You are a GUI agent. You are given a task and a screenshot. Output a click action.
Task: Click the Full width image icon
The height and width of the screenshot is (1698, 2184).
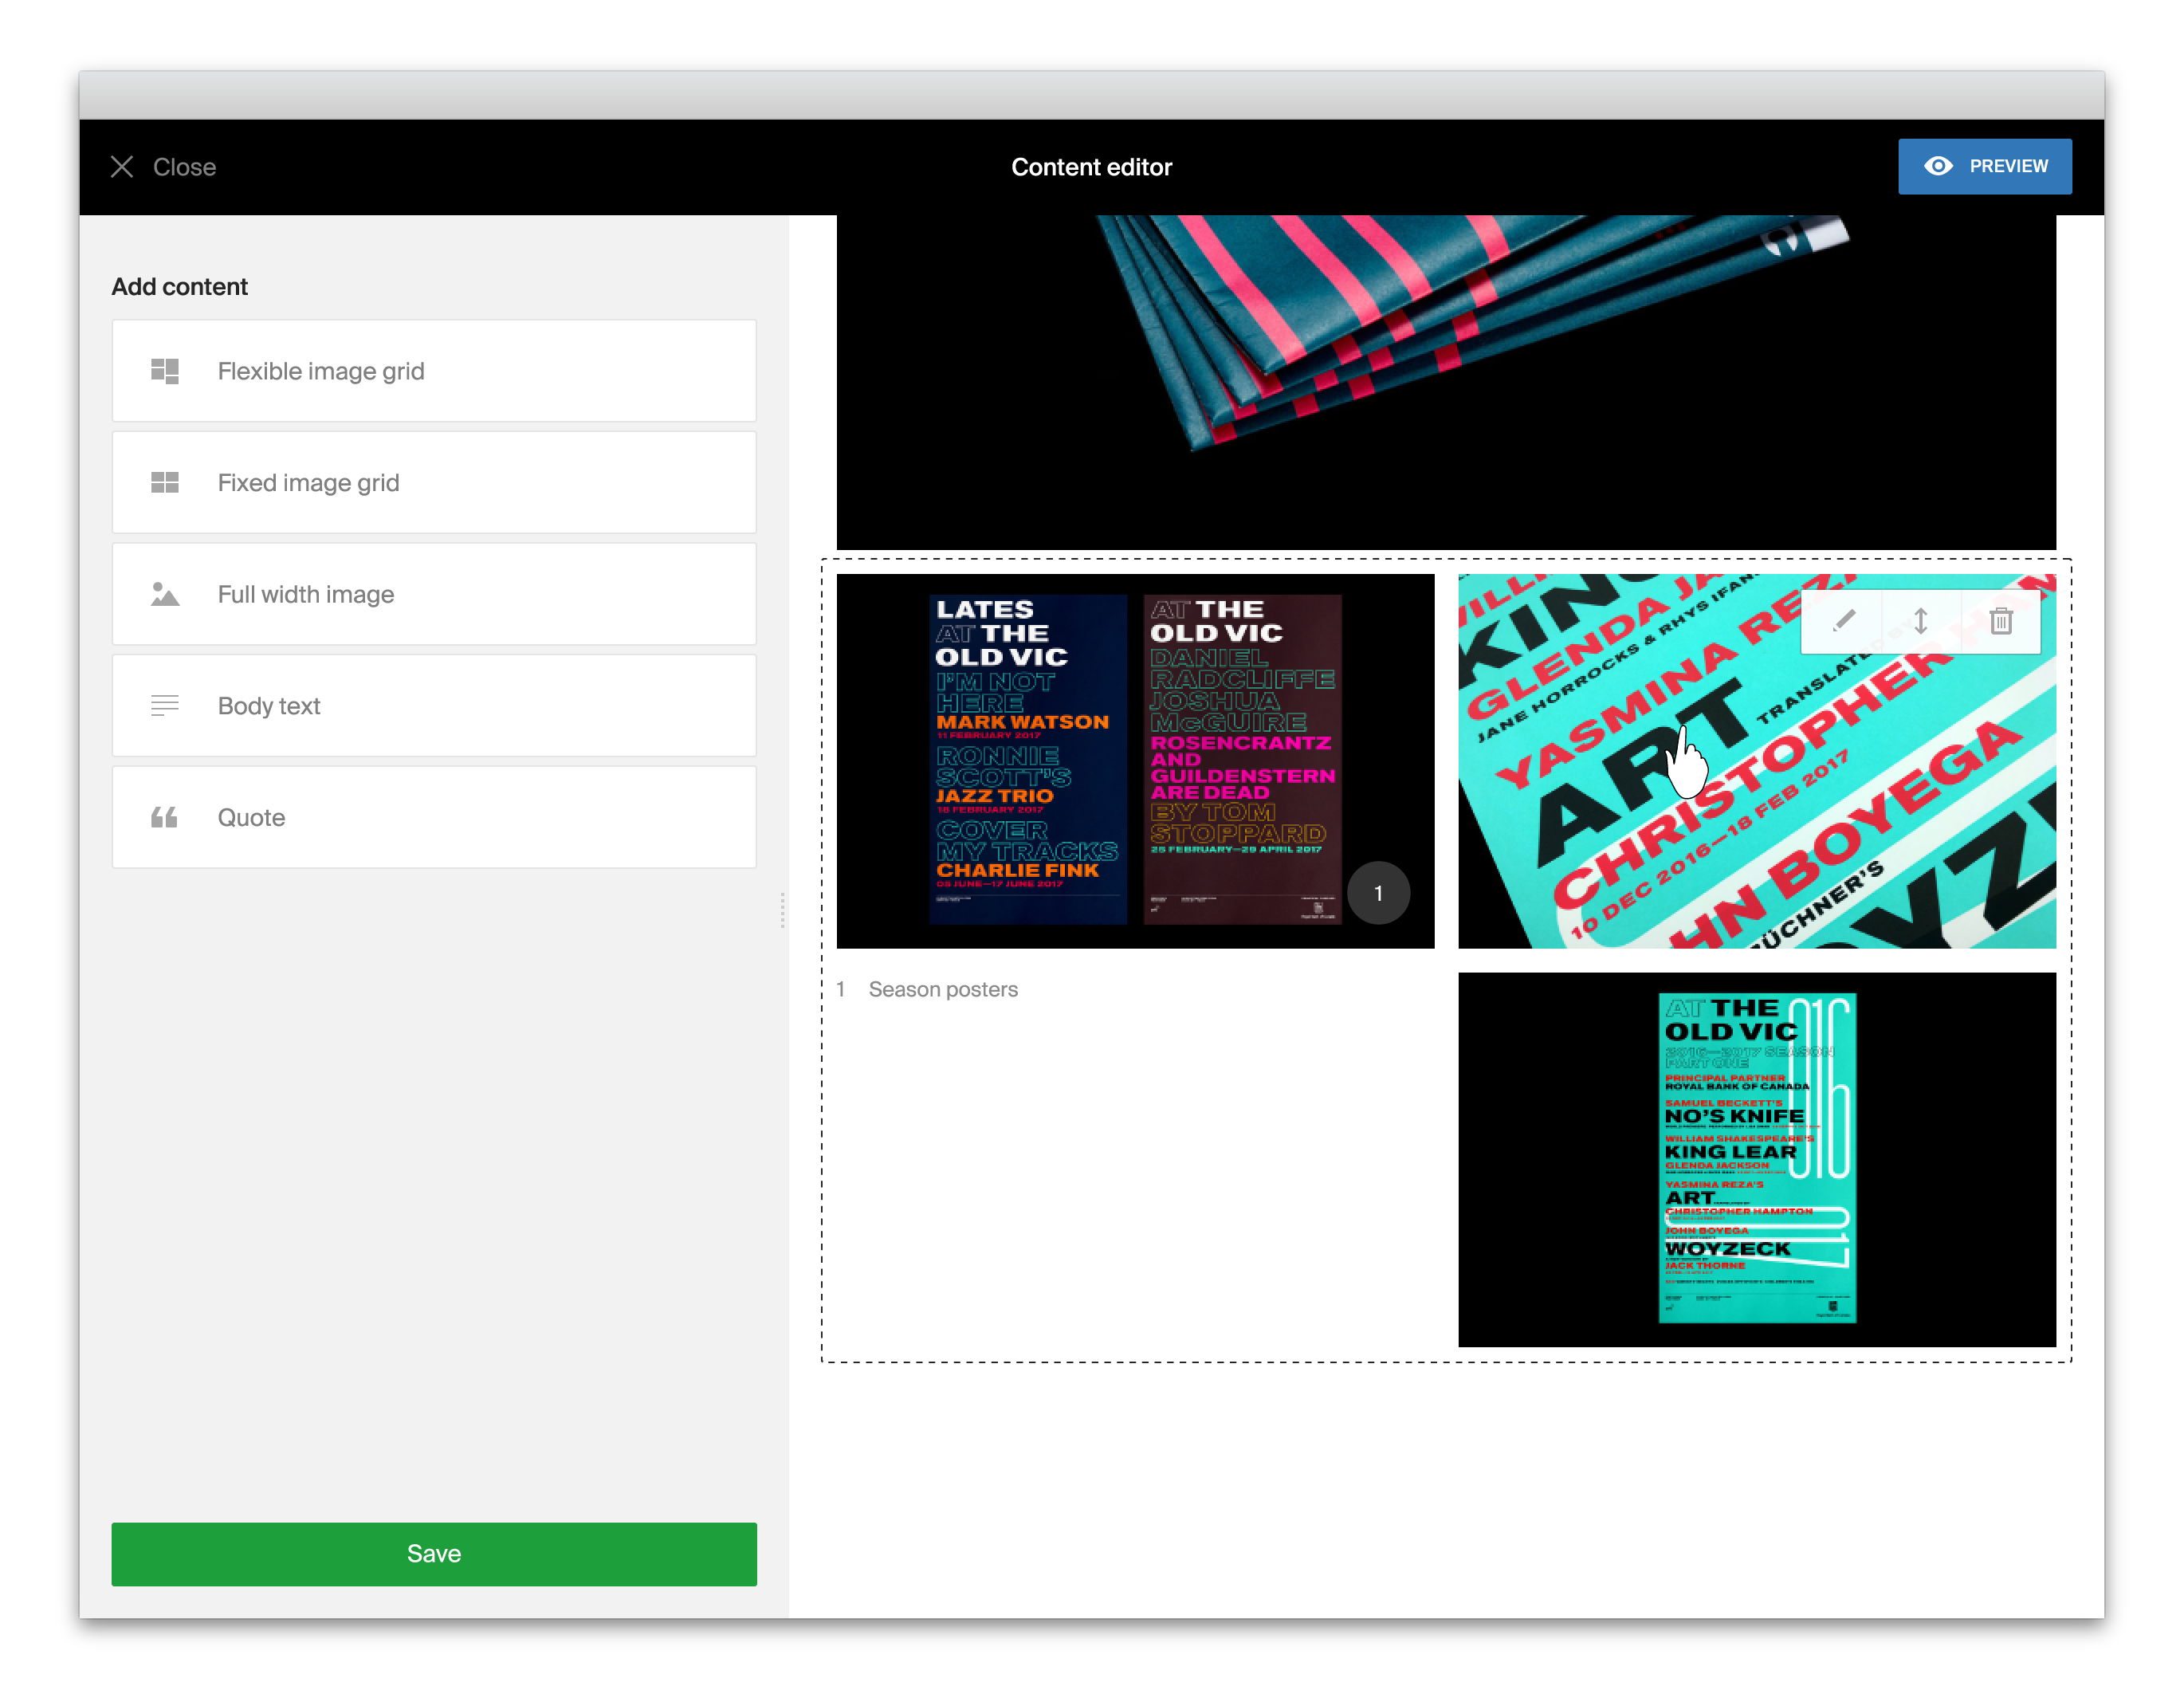click(165, 594)
